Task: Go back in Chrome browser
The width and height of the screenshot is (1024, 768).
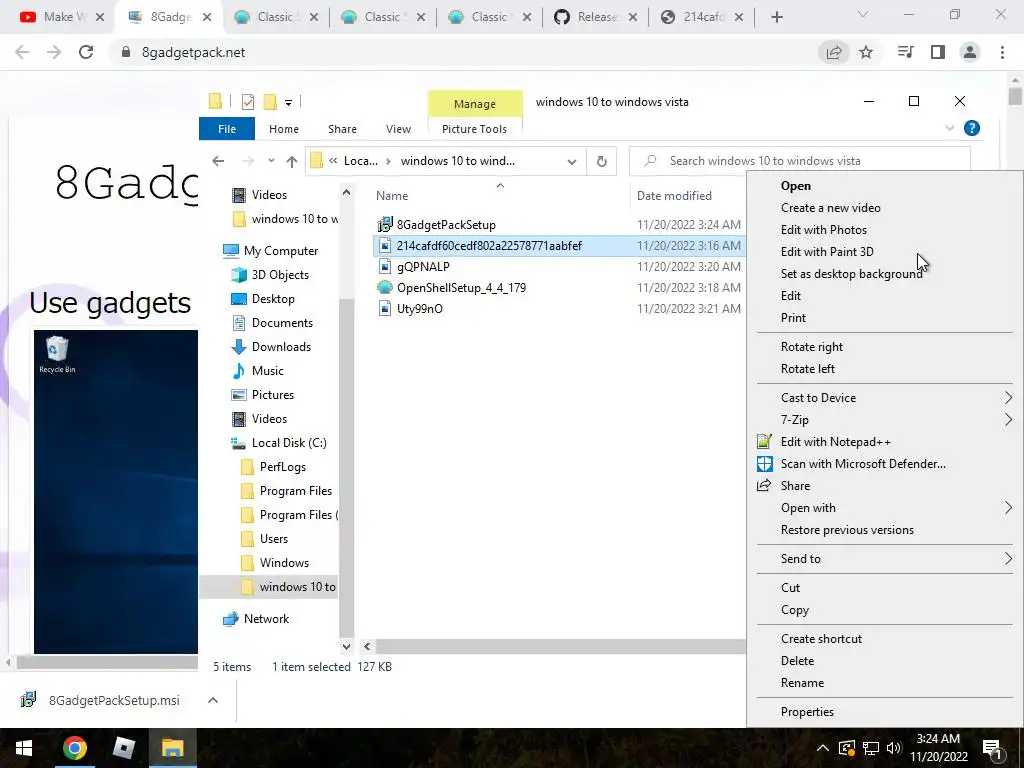Action: tap(22, 52)
